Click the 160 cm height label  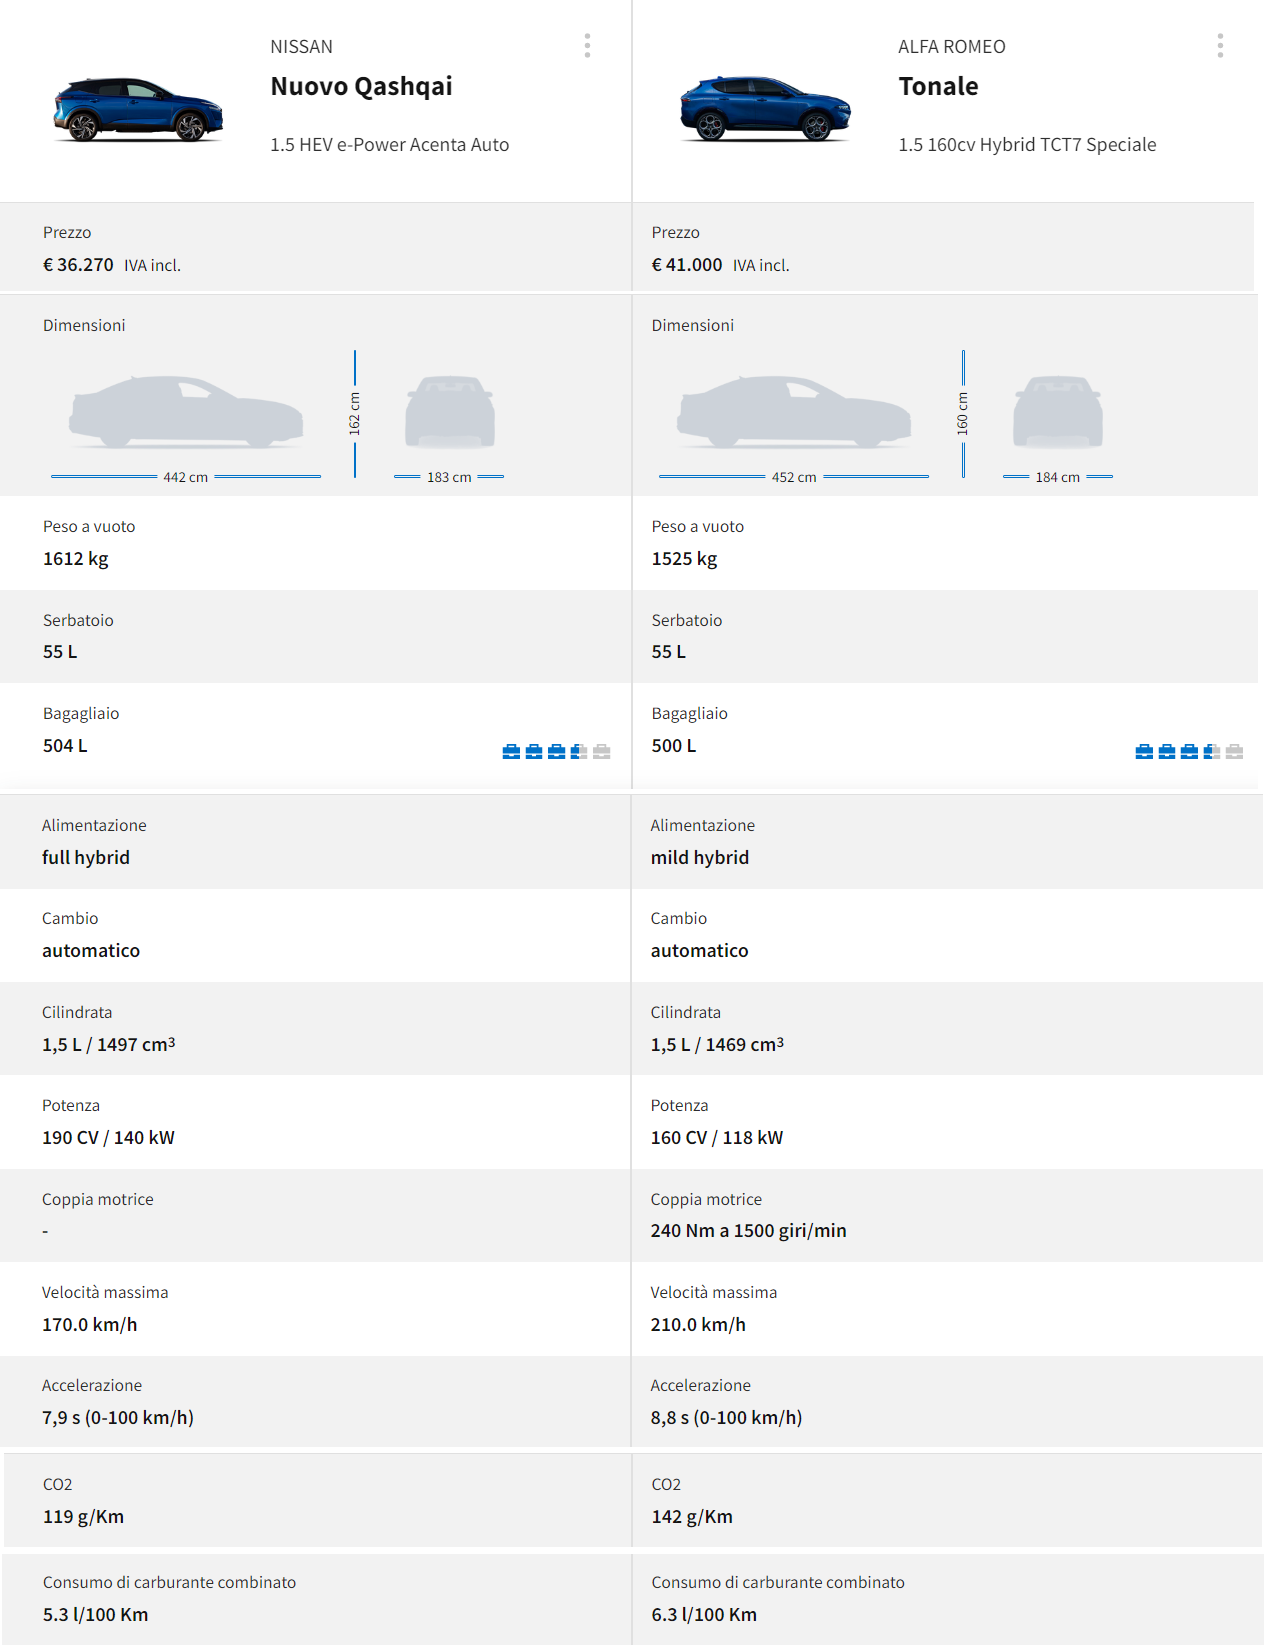[x=962, y=412]
